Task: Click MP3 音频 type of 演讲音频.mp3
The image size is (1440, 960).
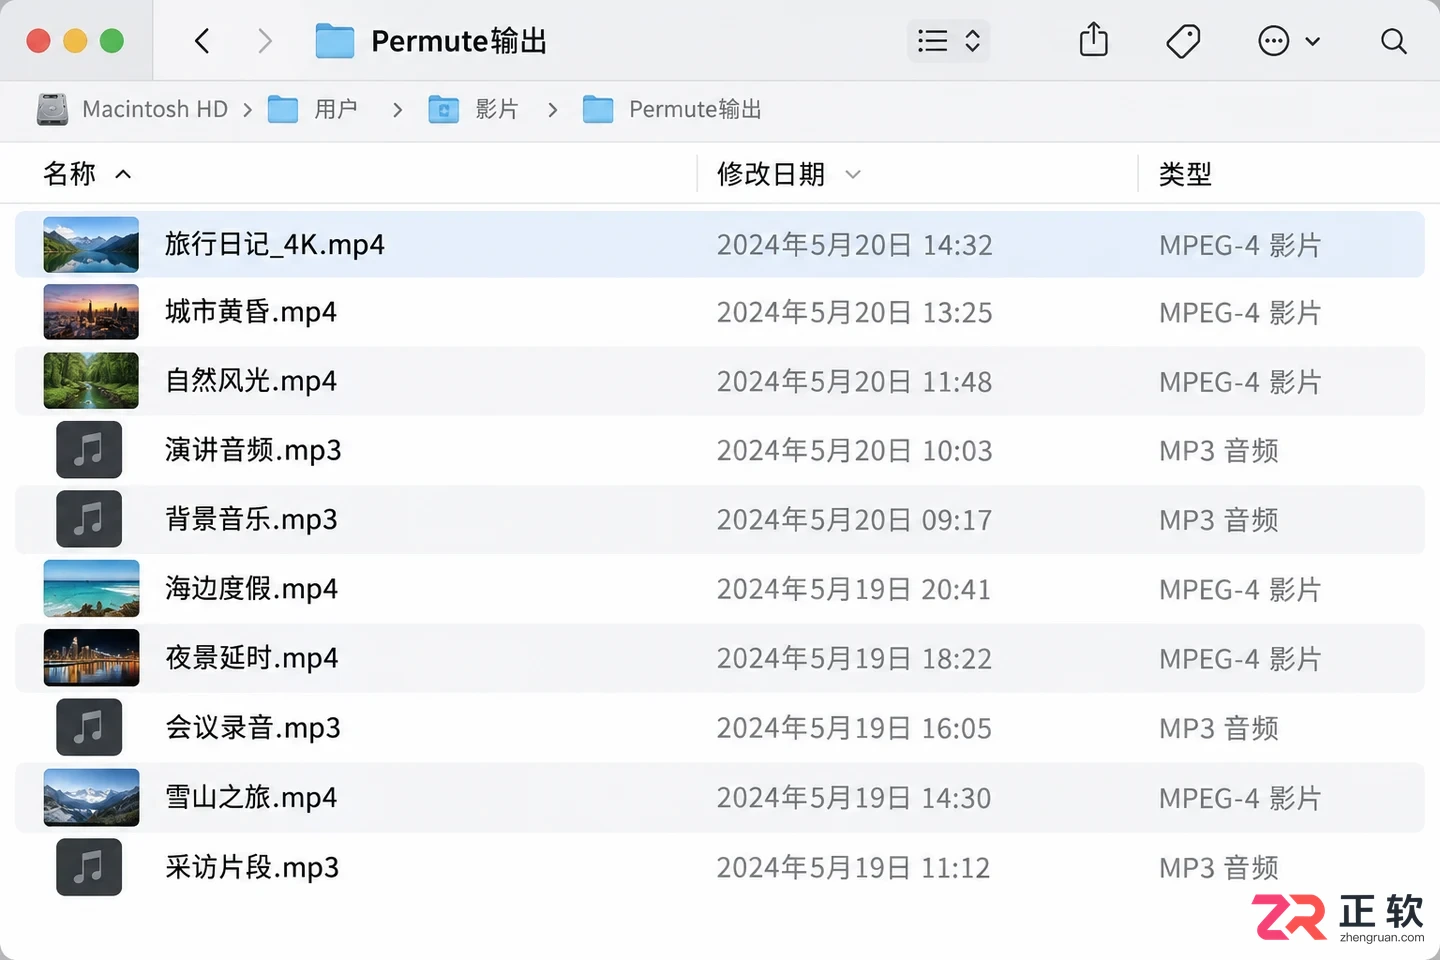Action: [x=1219, y=451]
